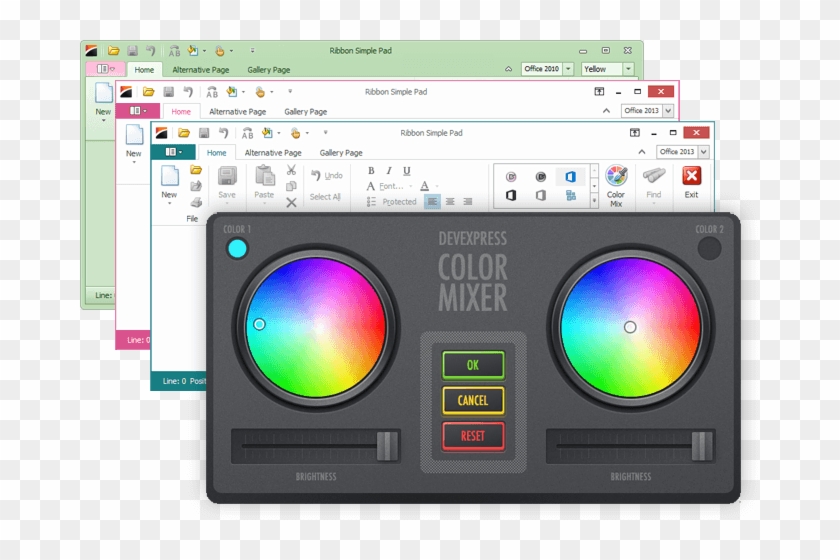840x560 pixels.
Task: Click the Delete X icon below Copy
Action: [x=291, y=203]
